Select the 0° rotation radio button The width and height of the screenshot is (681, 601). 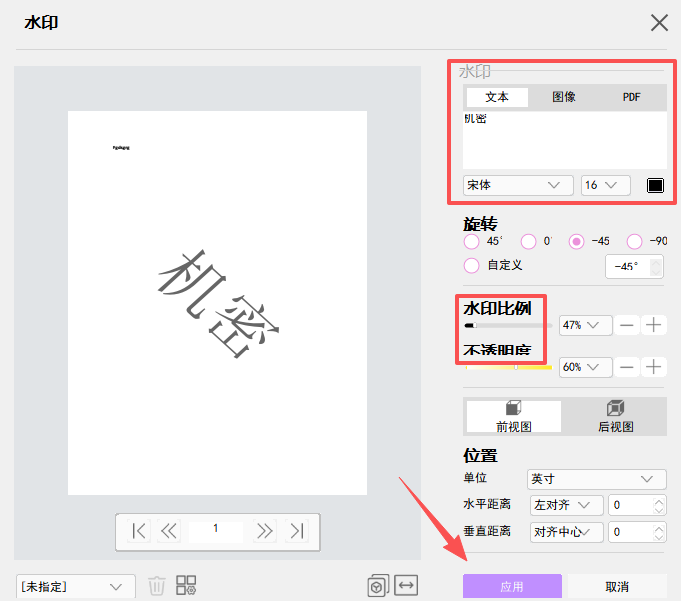point(529,241)
